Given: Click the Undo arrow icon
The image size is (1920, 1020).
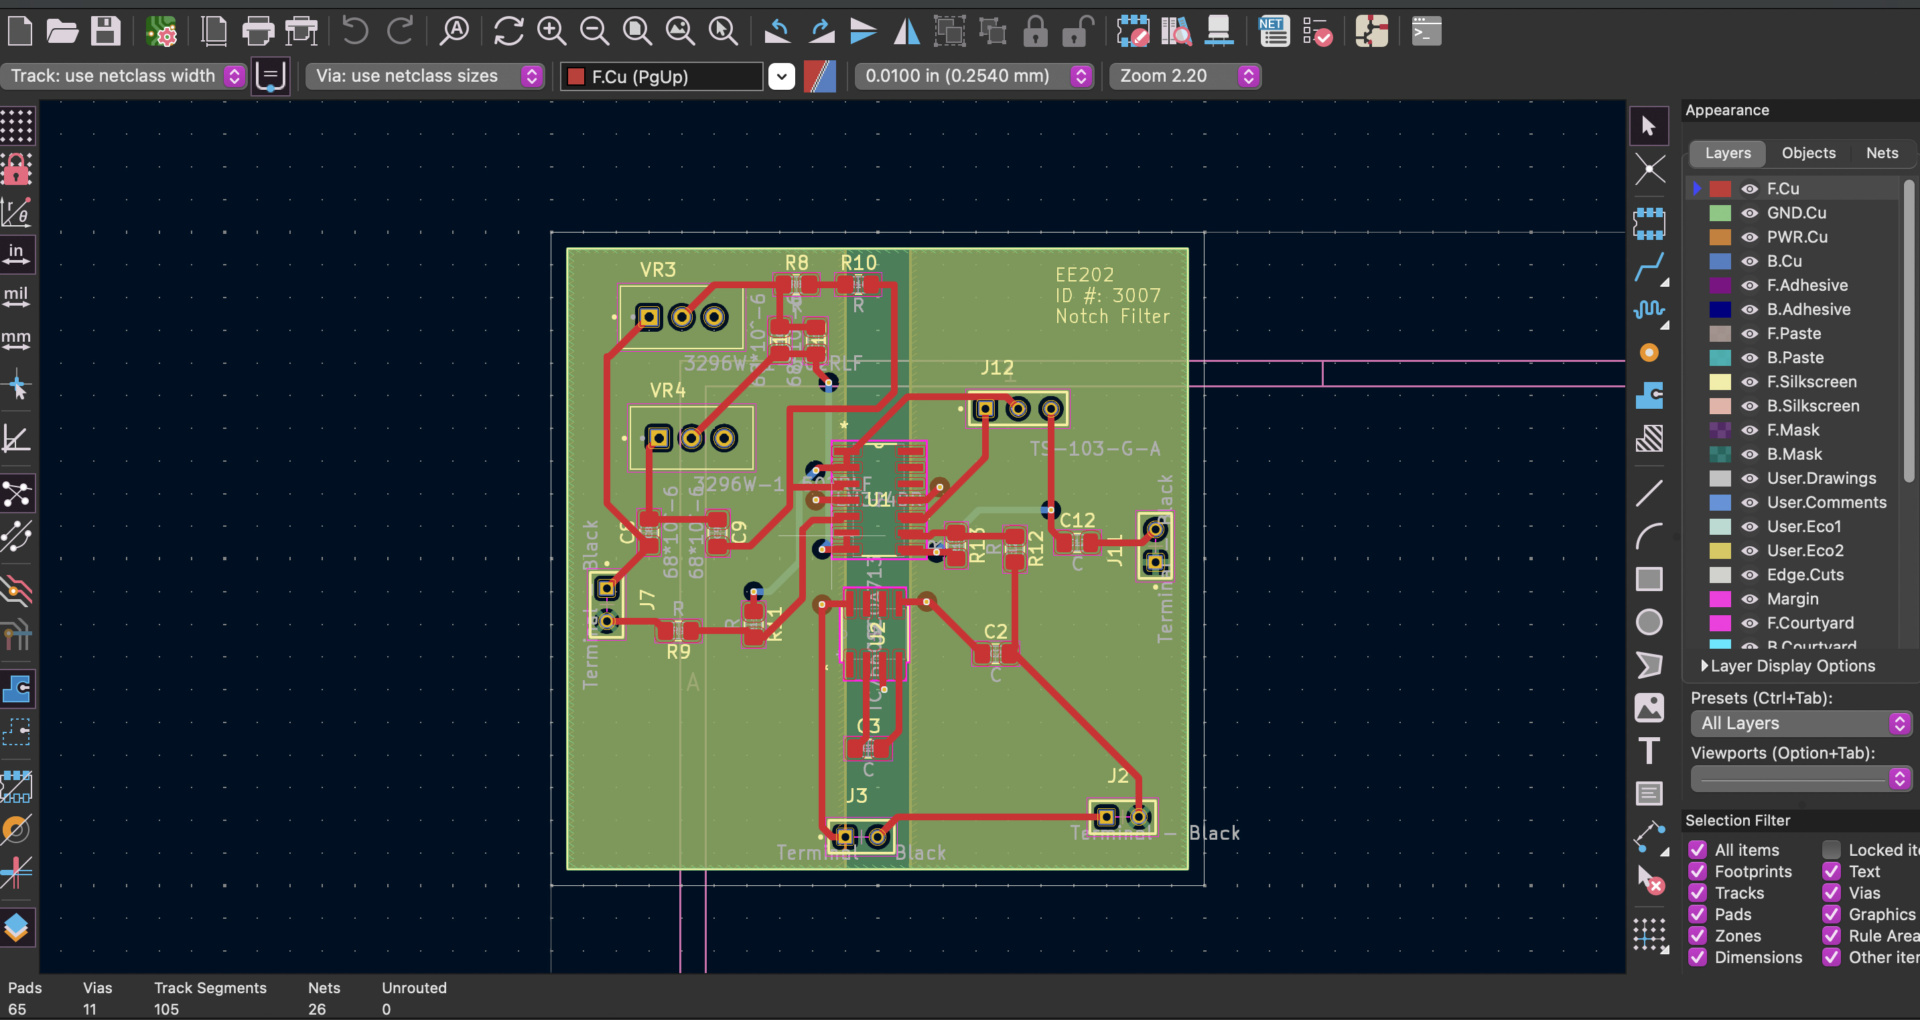Looking at the screenshot, I should 355,32.
